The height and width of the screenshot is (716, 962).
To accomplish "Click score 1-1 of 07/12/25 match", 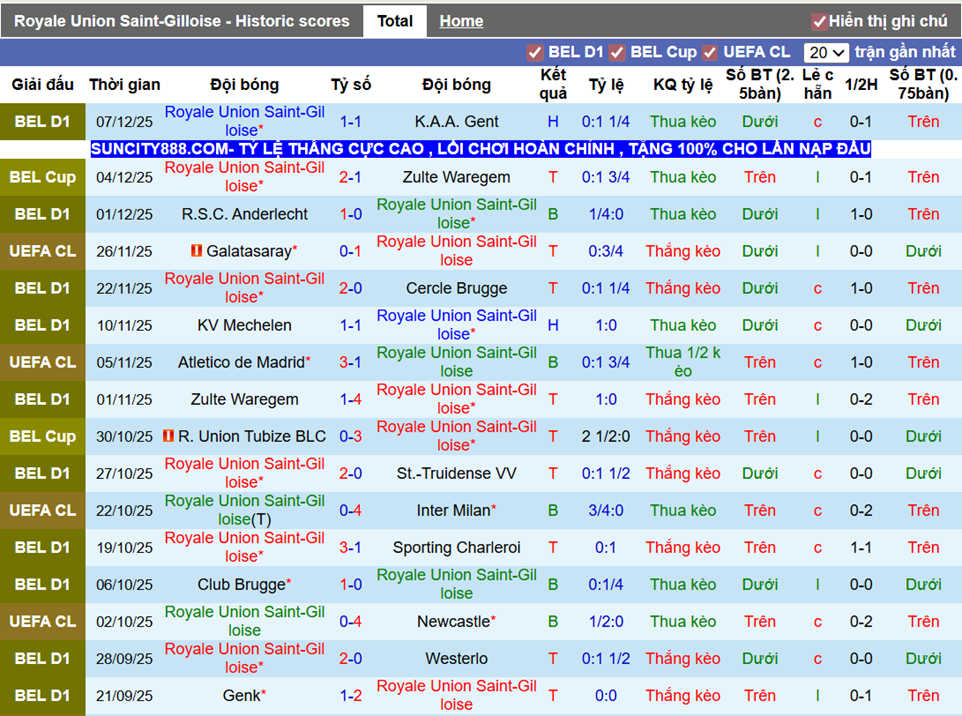I will pyautogui.click(x=350, y=121).
